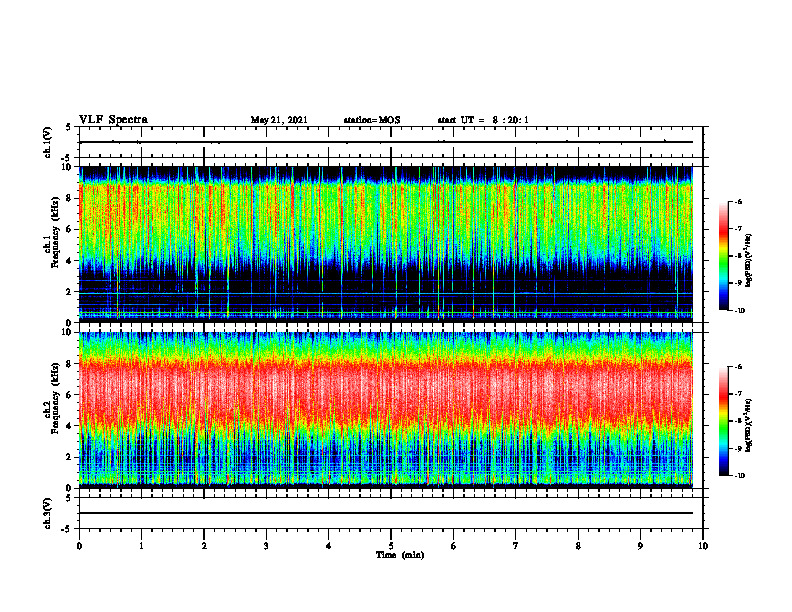Click the ch.1 voltage trace line
This screenshot has height=612, width=792.
point(386,142)
